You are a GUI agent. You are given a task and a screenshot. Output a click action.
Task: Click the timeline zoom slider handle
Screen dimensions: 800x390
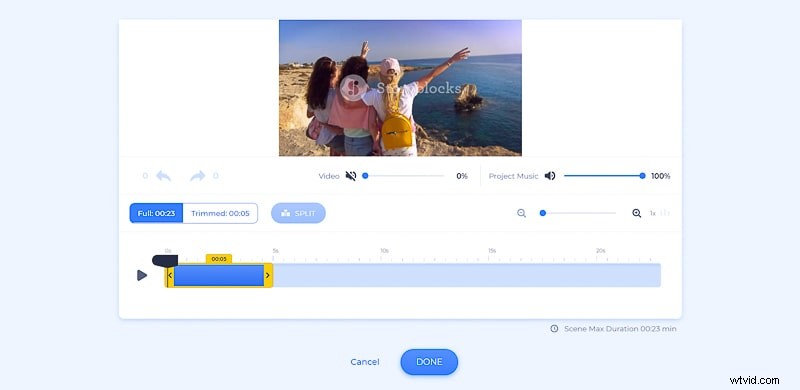(543, 213)
